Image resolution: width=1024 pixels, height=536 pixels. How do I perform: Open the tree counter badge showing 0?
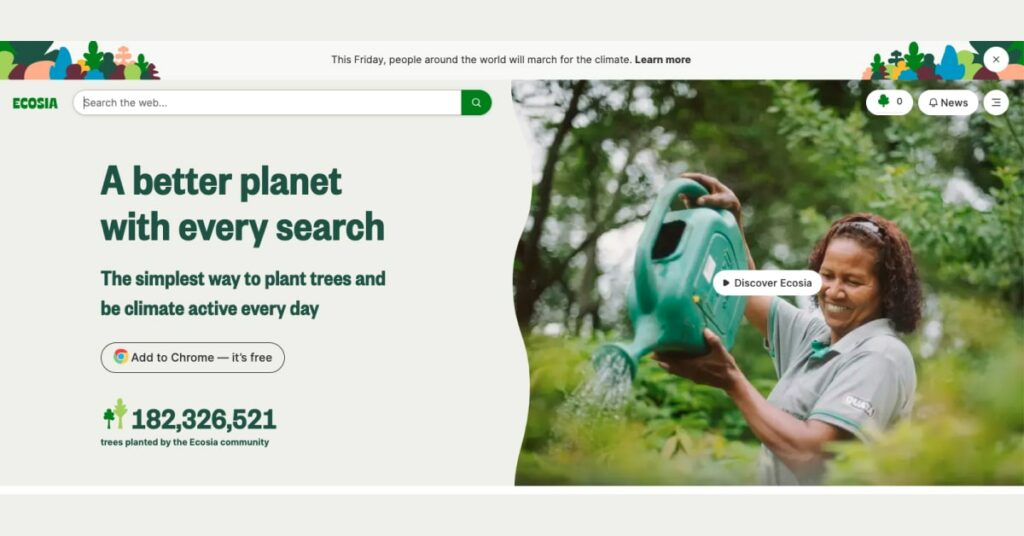point(889,102)
